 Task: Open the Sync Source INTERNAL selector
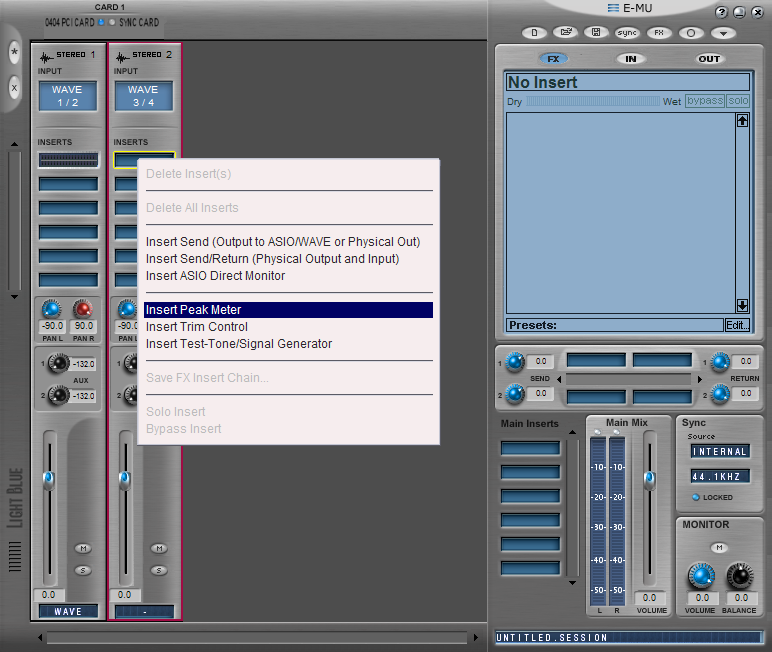(x=720, y=452)
